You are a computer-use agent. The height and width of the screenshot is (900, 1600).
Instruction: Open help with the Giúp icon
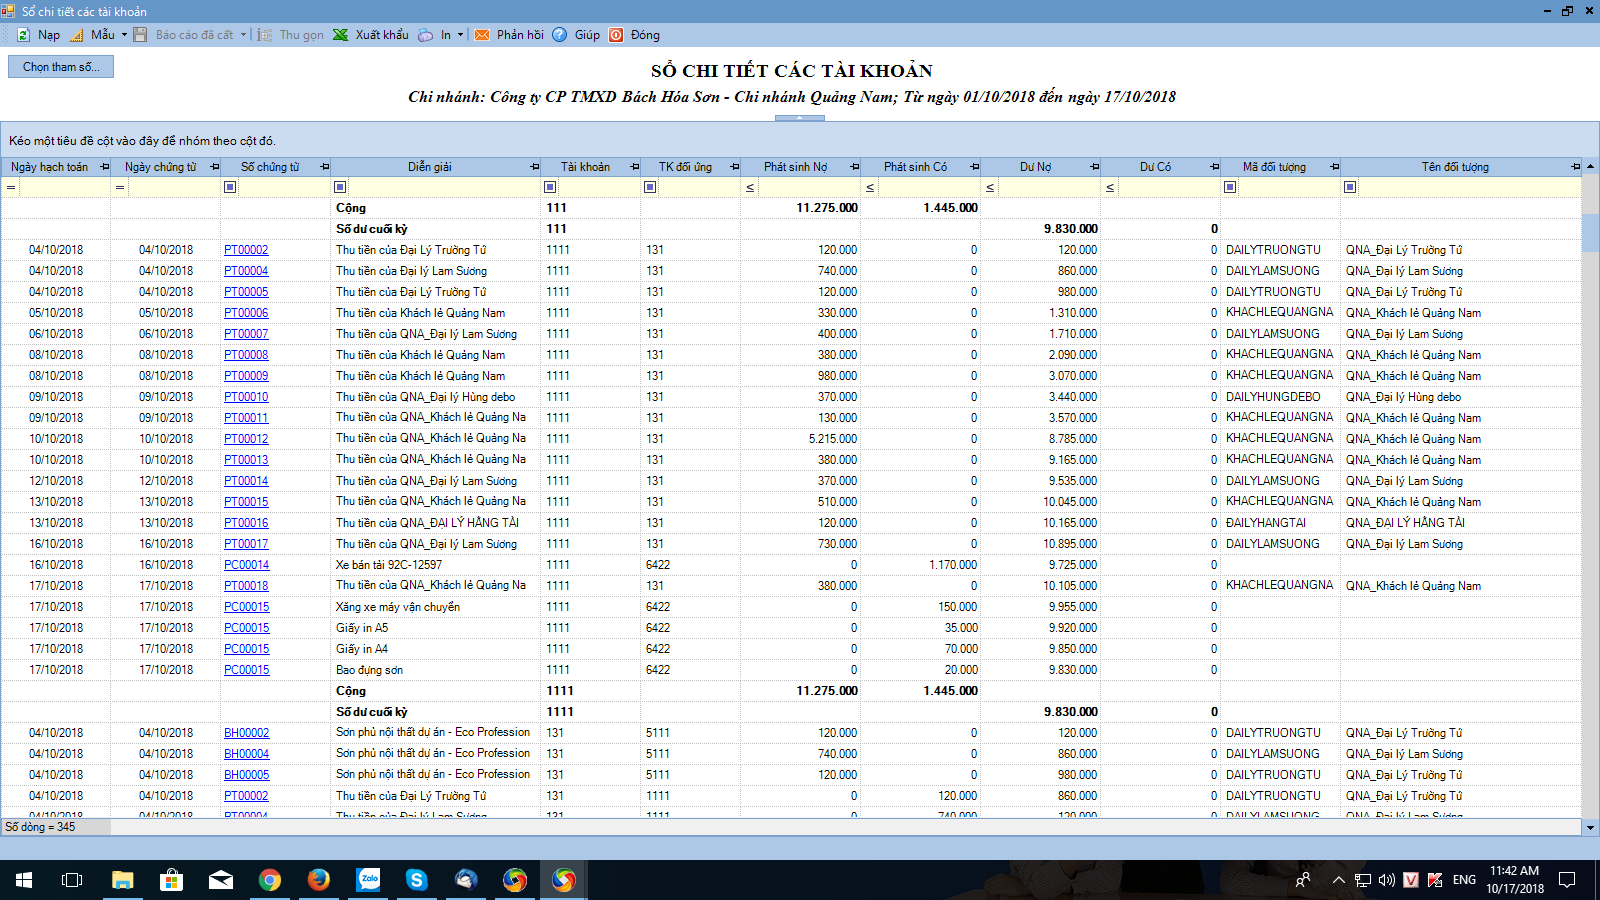[x=559, y=35]
